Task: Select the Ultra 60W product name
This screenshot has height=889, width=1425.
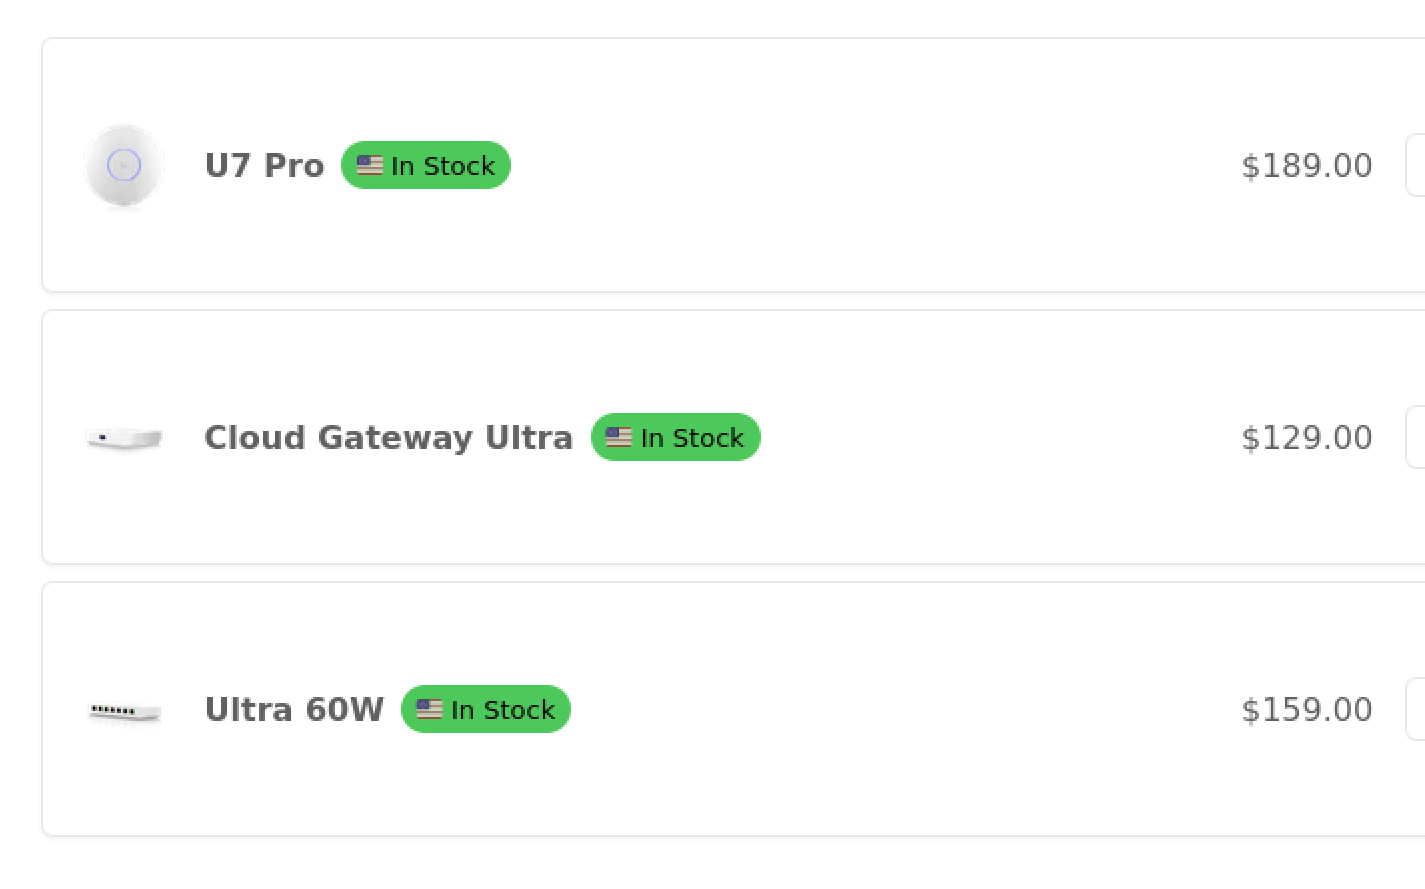Action: [294, 709]
